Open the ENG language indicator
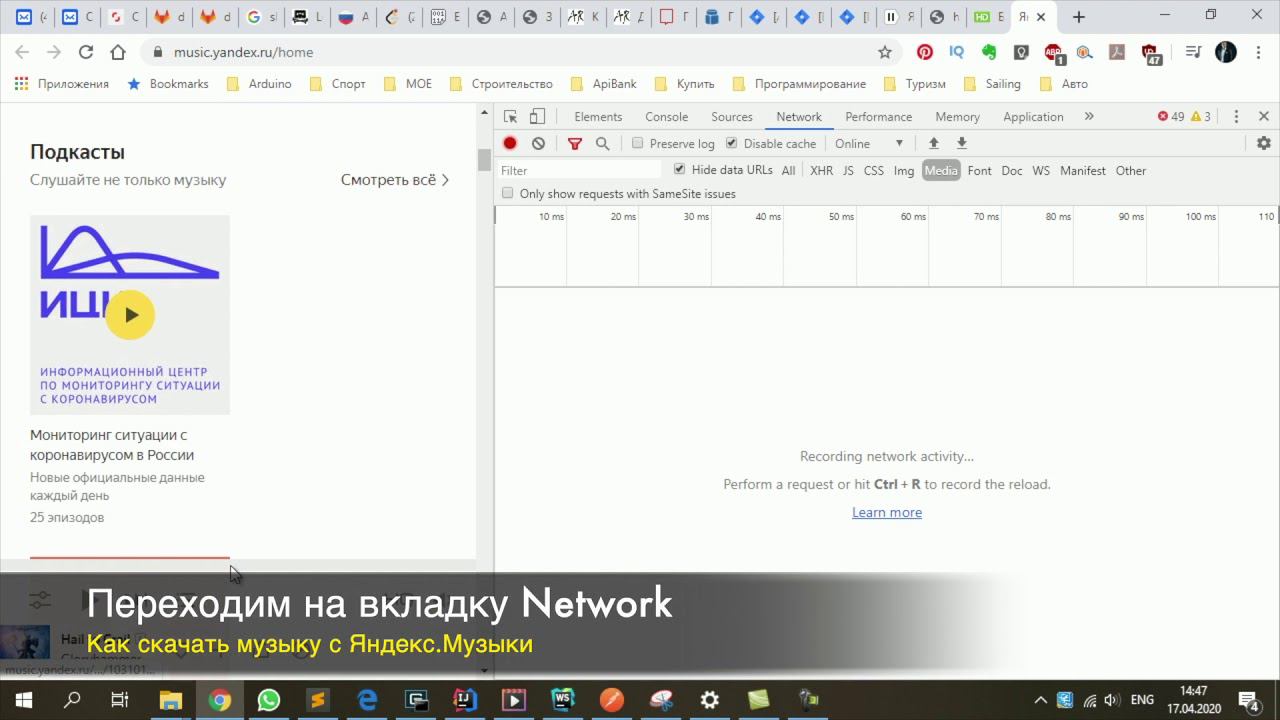This screenshot has height=720, width=1280. pos(1142,700)
